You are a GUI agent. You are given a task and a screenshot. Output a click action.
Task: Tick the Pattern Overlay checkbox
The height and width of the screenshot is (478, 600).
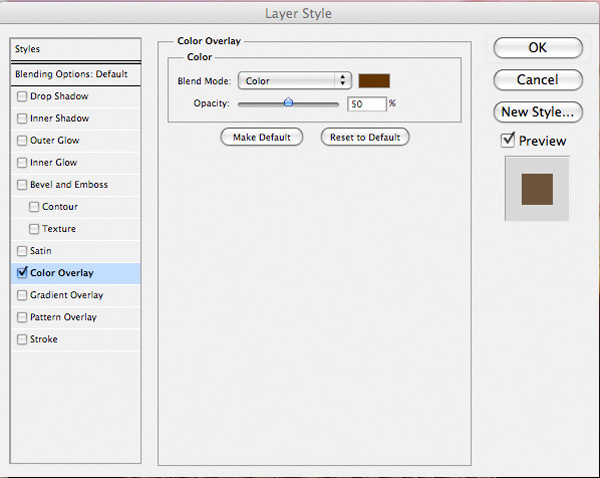click(22, 317)
